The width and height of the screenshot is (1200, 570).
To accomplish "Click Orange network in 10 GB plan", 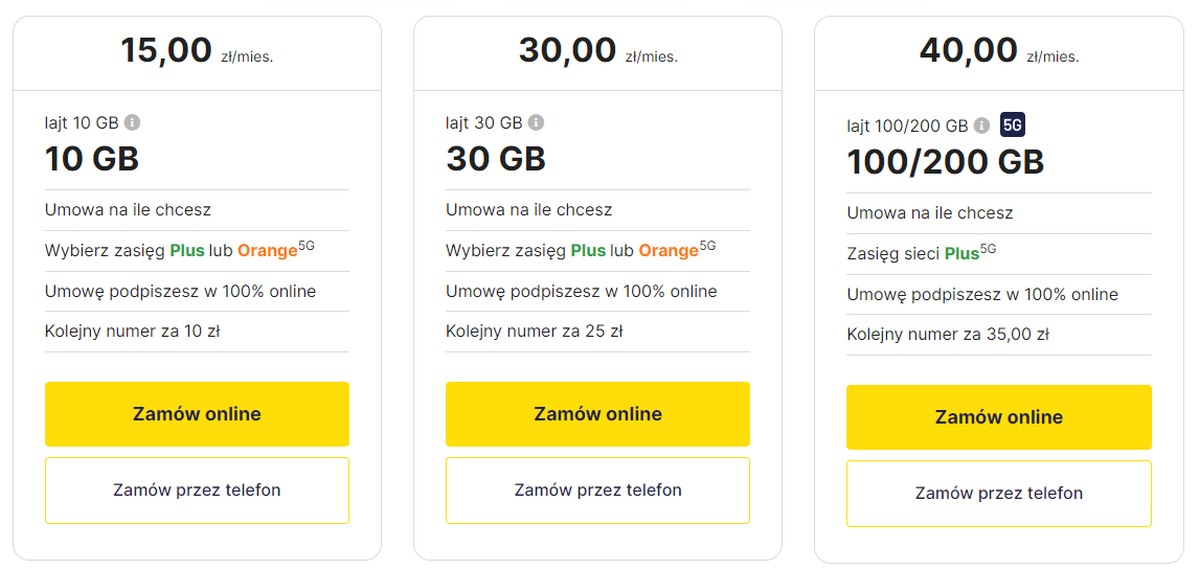I will pos(267,251).
